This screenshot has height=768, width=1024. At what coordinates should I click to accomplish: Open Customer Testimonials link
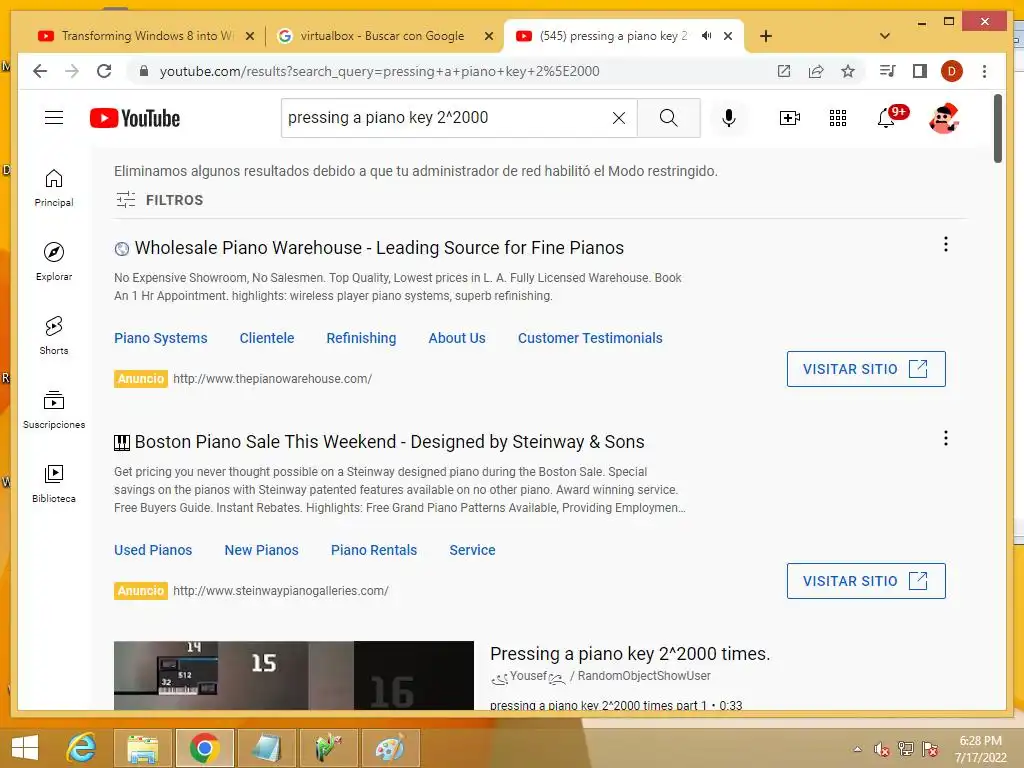coord(590,338)
